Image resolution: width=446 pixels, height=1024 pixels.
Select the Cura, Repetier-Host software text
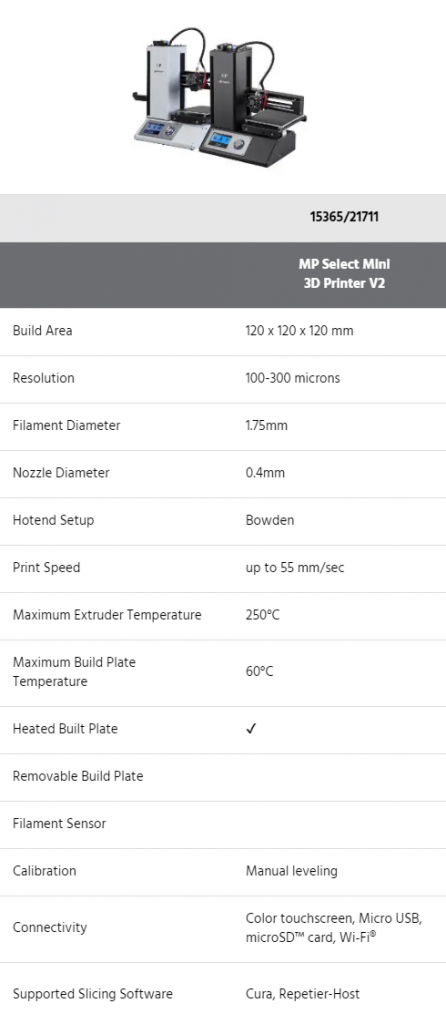[302, 994]
